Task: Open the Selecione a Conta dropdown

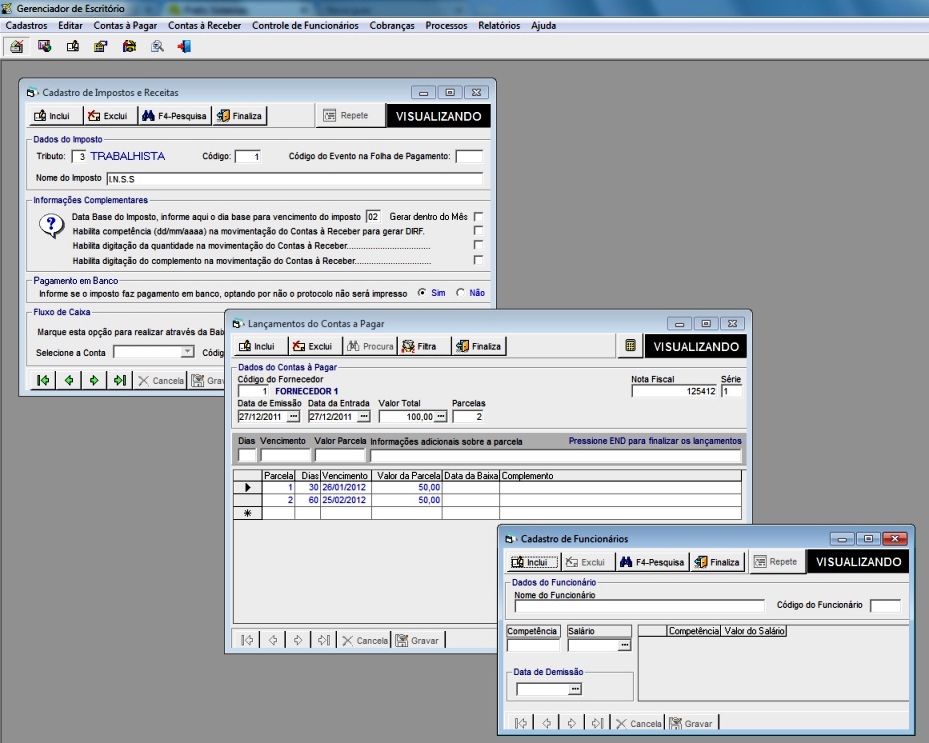Action: (x=187, y=352)
